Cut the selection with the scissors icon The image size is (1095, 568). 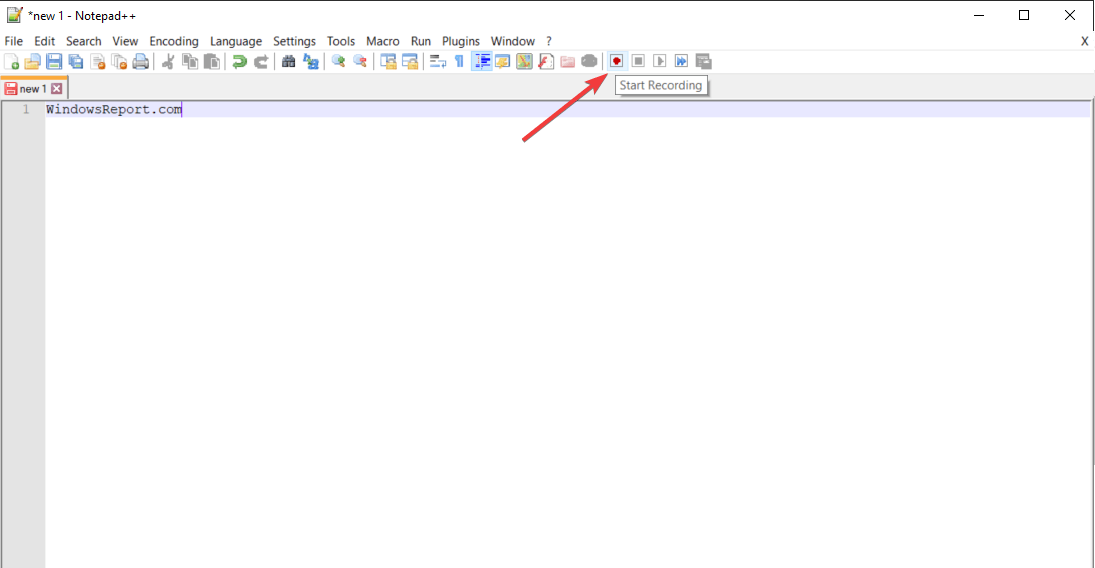pyautogui.click(x=168, y=61)
